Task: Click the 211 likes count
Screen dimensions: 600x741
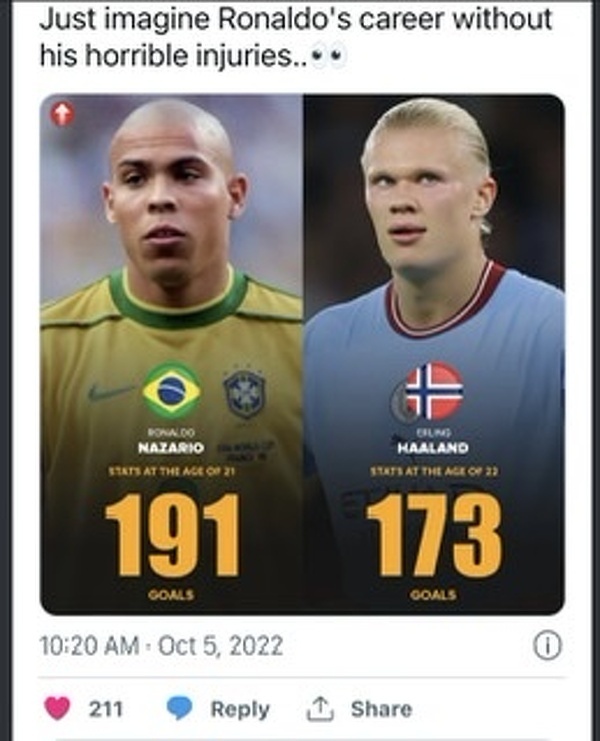Action: pos(106,708)
